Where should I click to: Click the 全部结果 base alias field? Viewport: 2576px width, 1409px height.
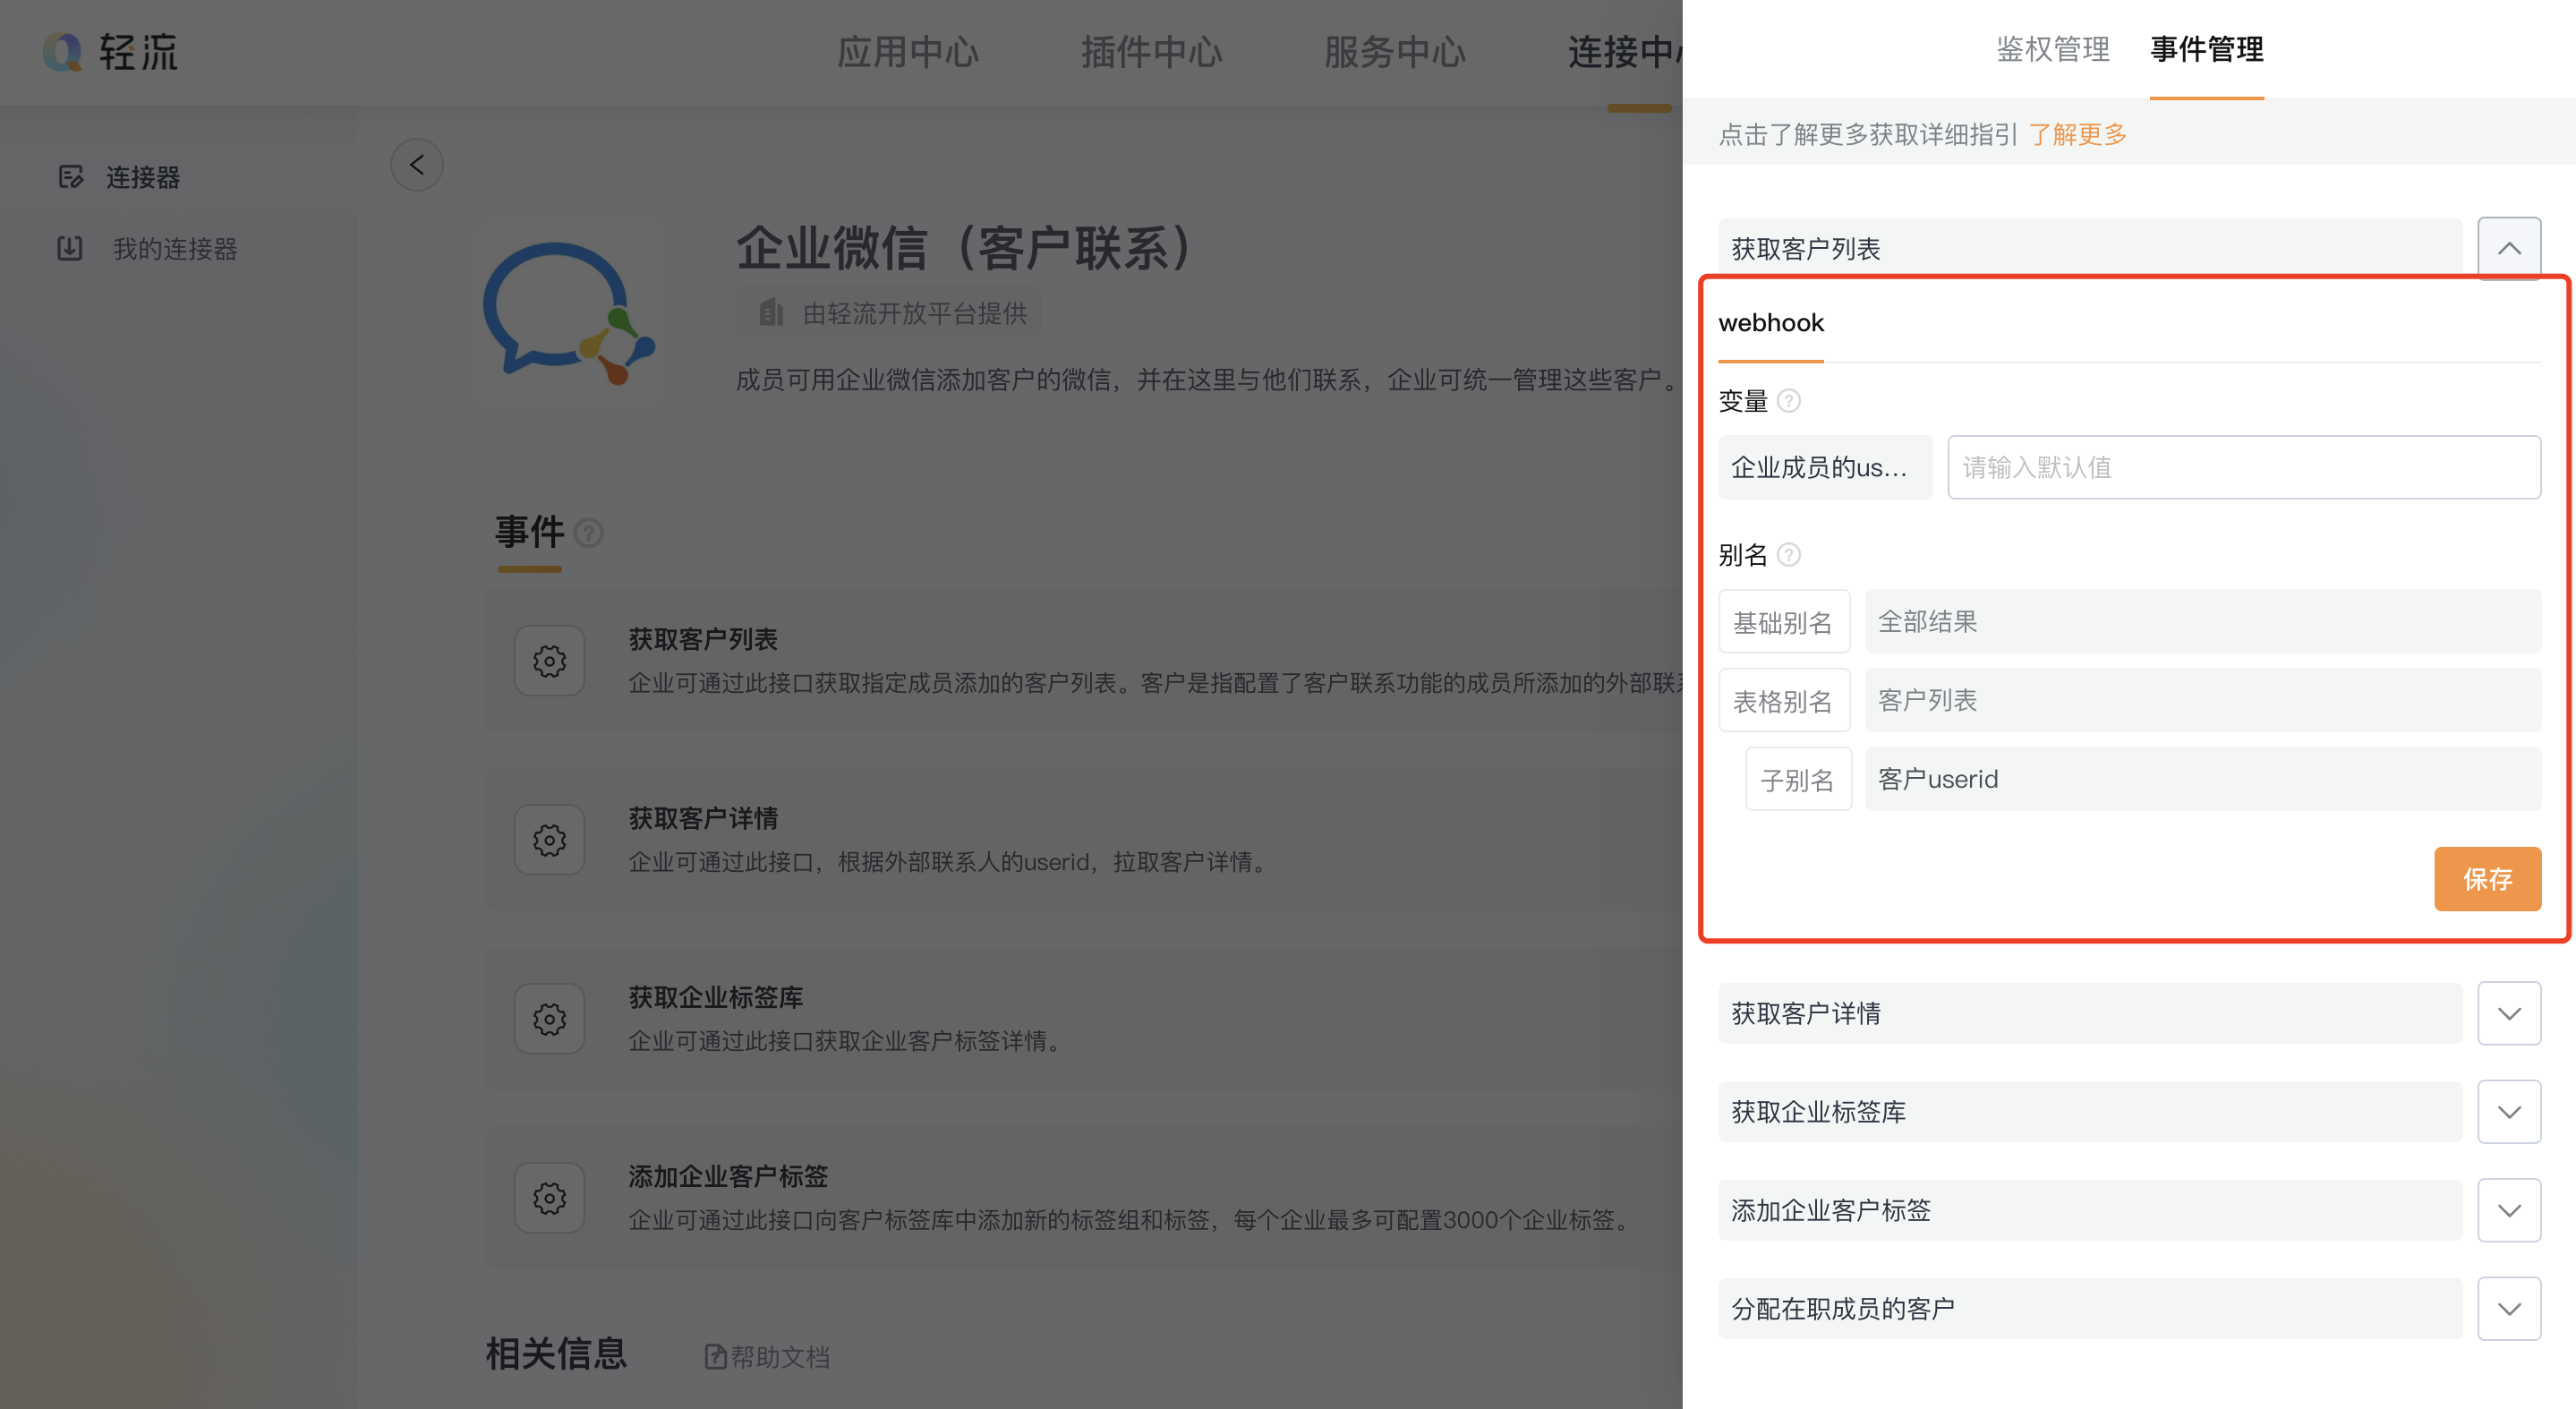point(2203,621)
